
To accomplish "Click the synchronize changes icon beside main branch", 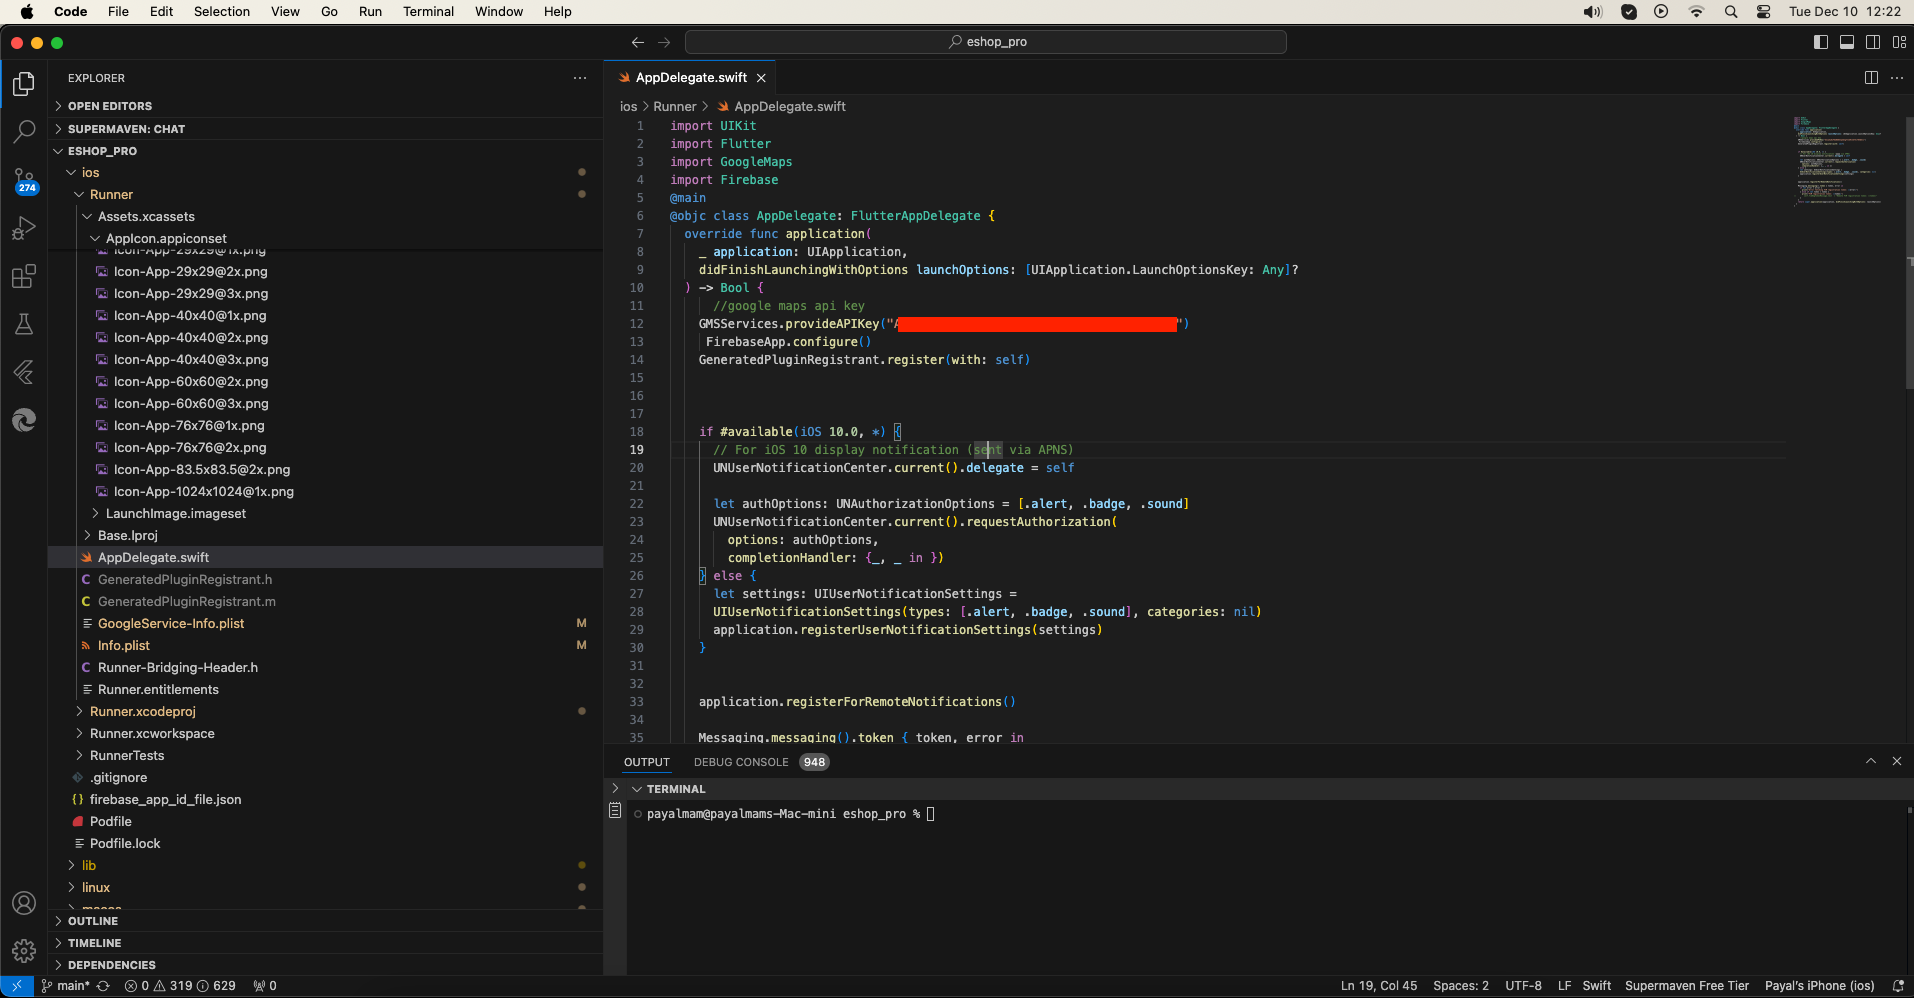I will (x=103, y=986).
